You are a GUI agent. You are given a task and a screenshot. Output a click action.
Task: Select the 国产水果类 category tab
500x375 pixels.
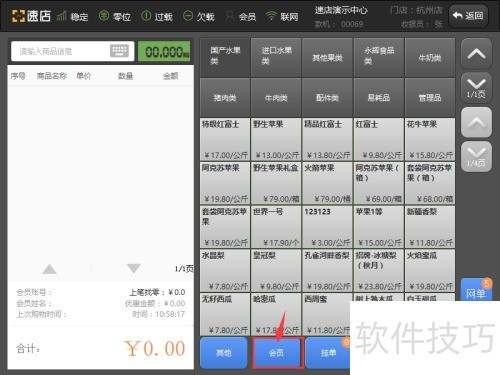[225, 57]
